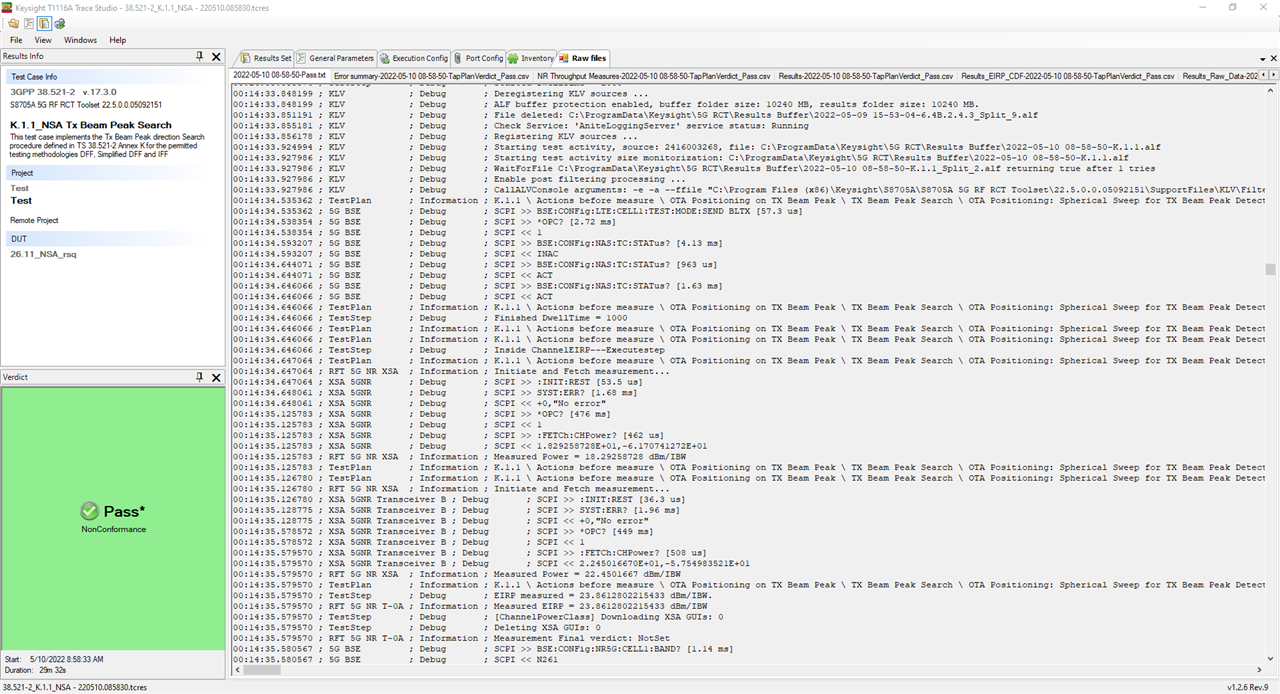Toggle auto-hide pin on Verdict panel

tap(200, 377)
